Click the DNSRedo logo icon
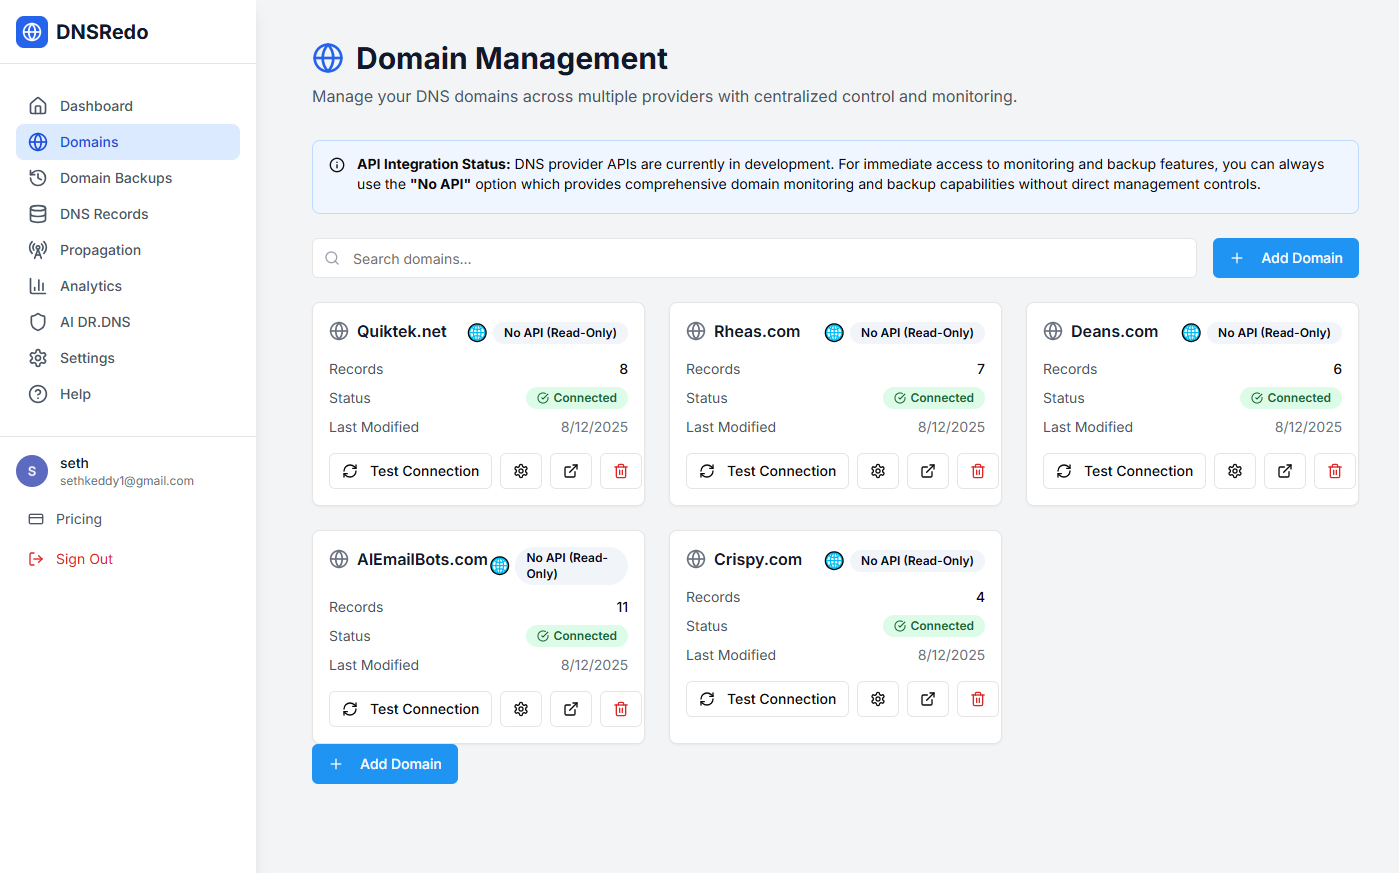 (x=32, y=32)
